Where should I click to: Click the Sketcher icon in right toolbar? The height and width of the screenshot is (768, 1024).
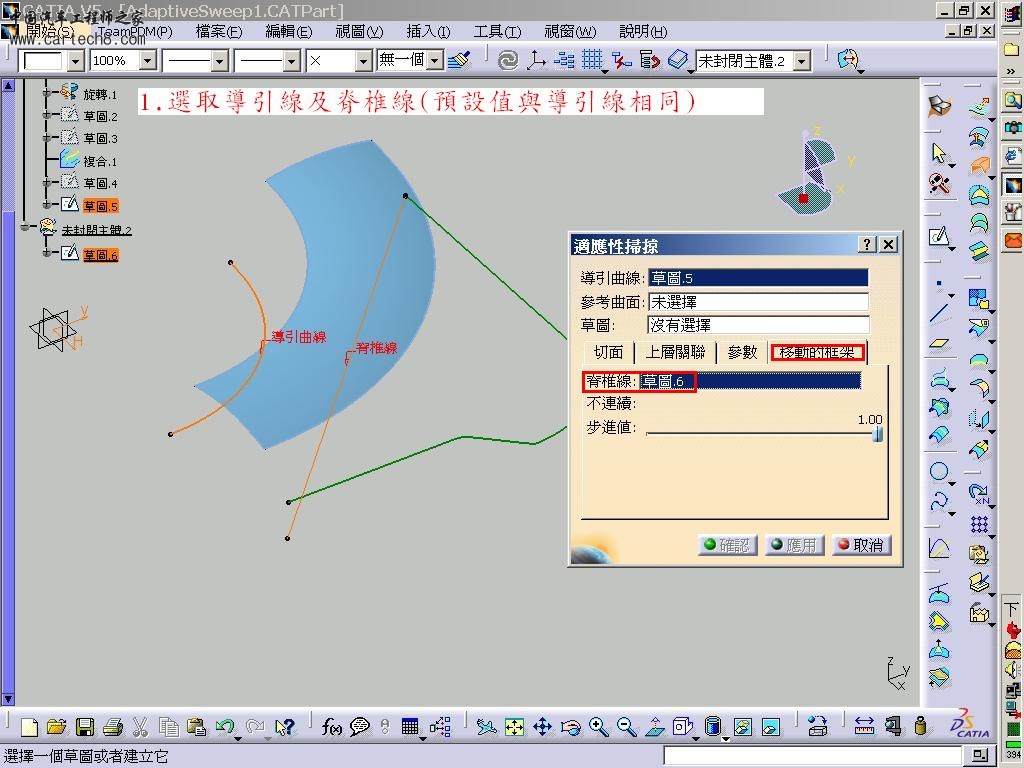[x=939, y=236]
